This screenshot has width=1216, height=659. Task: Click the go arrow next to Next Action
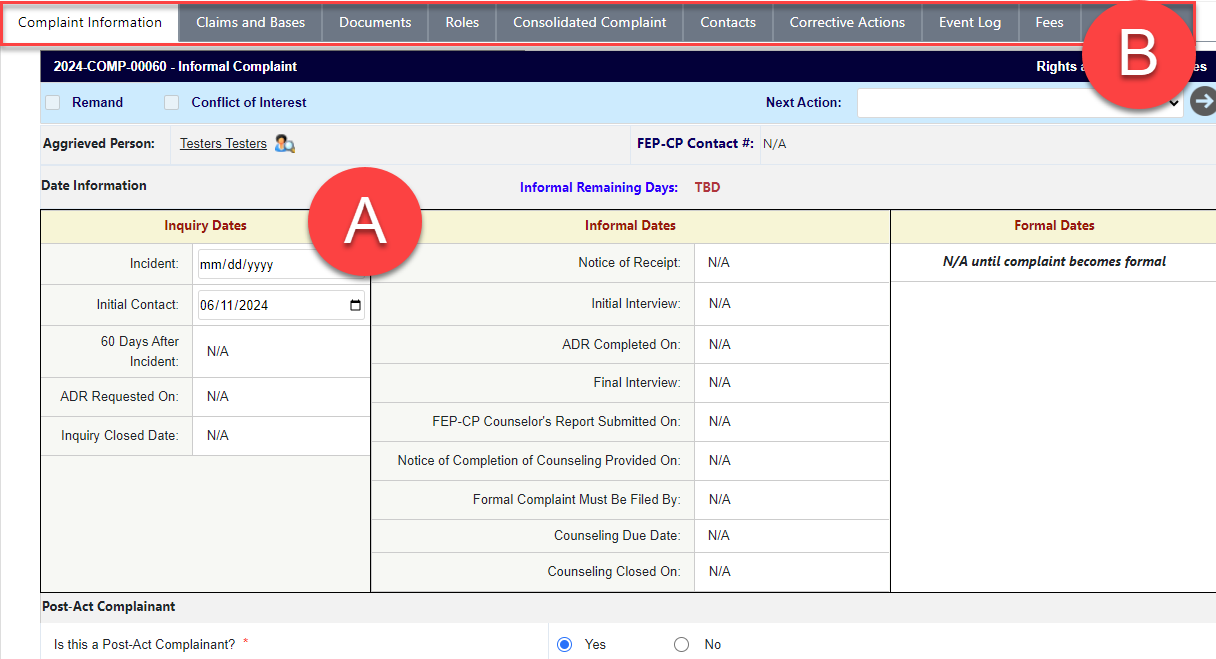(x=1203, y=101)
